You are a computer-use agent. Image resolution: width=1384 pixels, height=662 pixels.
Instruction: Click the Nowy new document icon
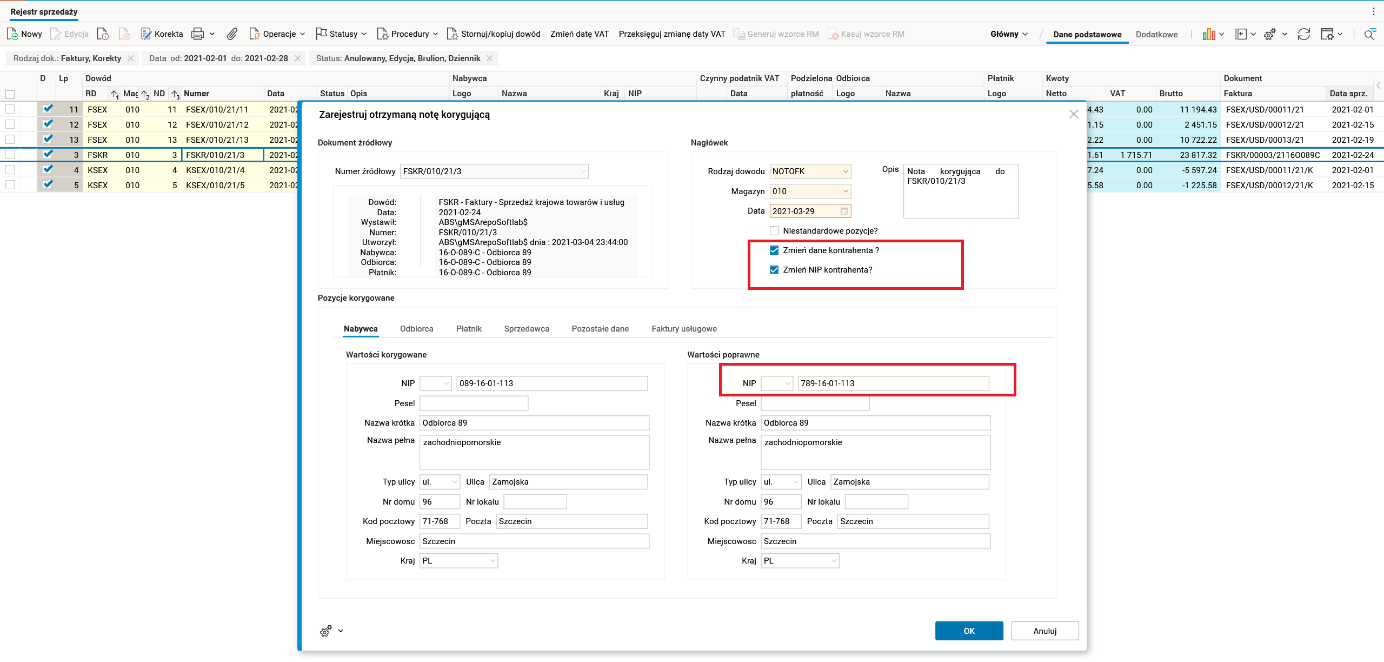point(14,34)
